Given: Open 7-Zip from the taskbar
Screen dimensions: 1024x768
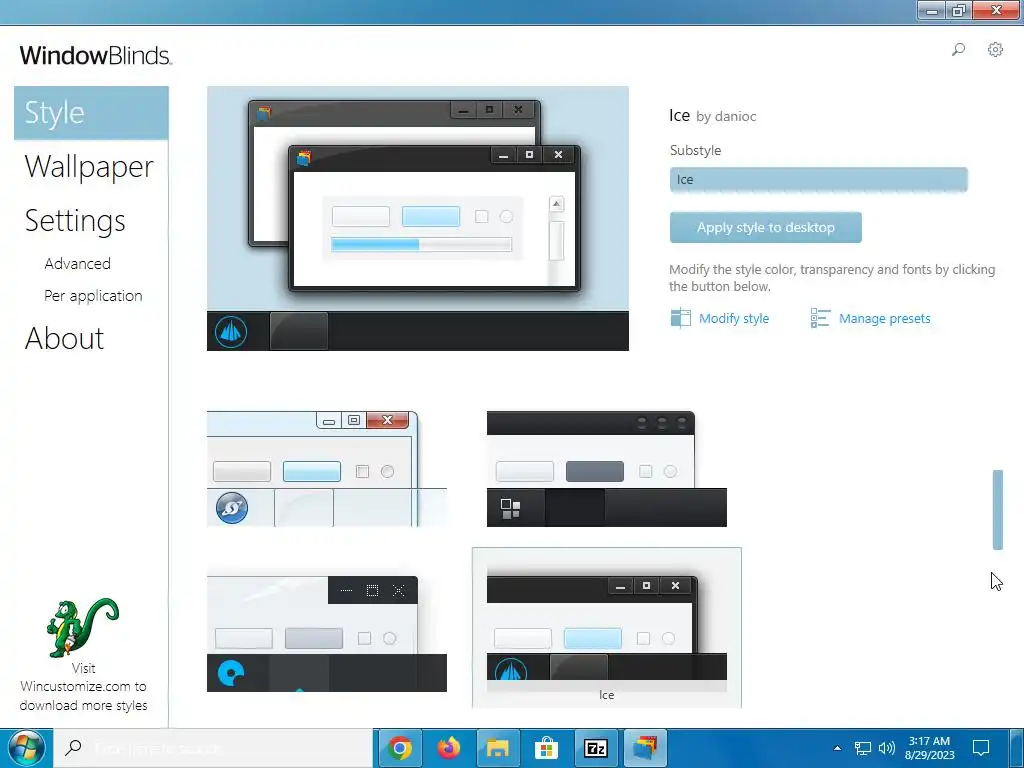Looking at the screenshot, I should pyautogui.click(x=596, y=748).
